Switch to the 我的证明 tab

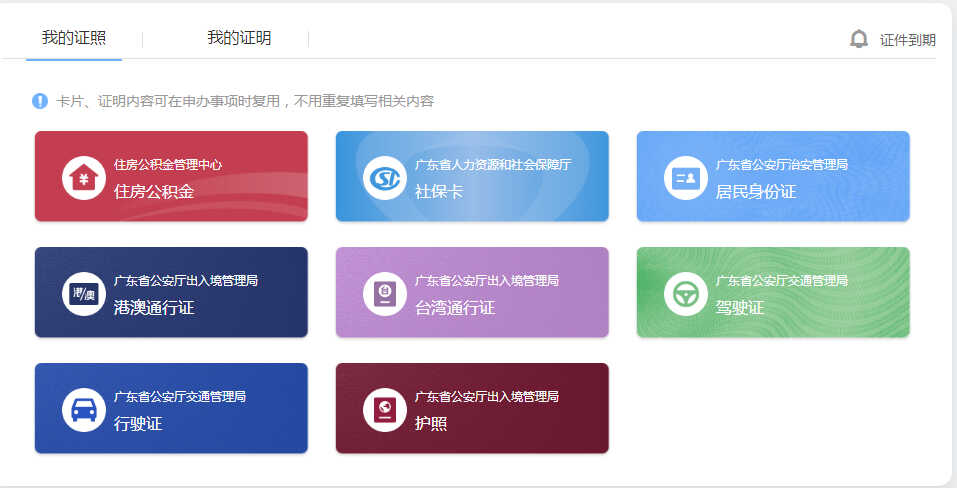click(239, 38)
